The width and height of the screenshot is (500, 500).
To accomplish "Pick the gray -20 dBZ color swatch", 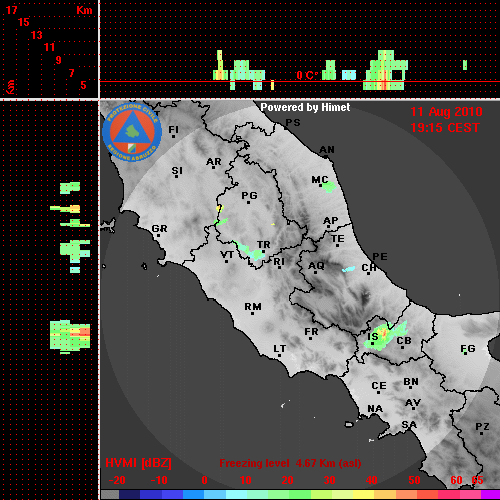I will 110,494.
